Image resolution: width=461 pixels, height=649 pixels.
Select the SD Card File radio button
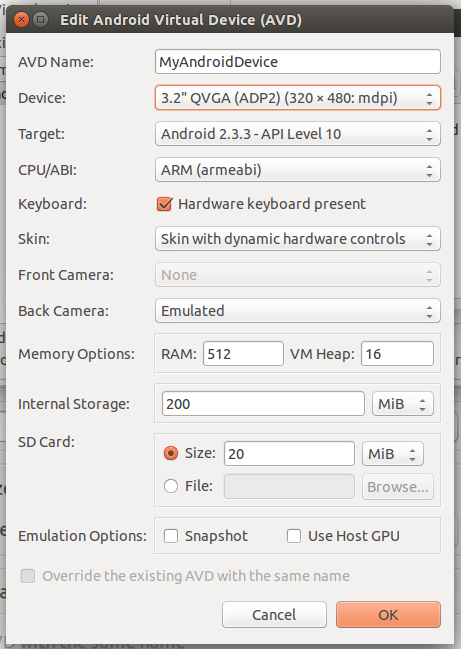coord(170,486)
